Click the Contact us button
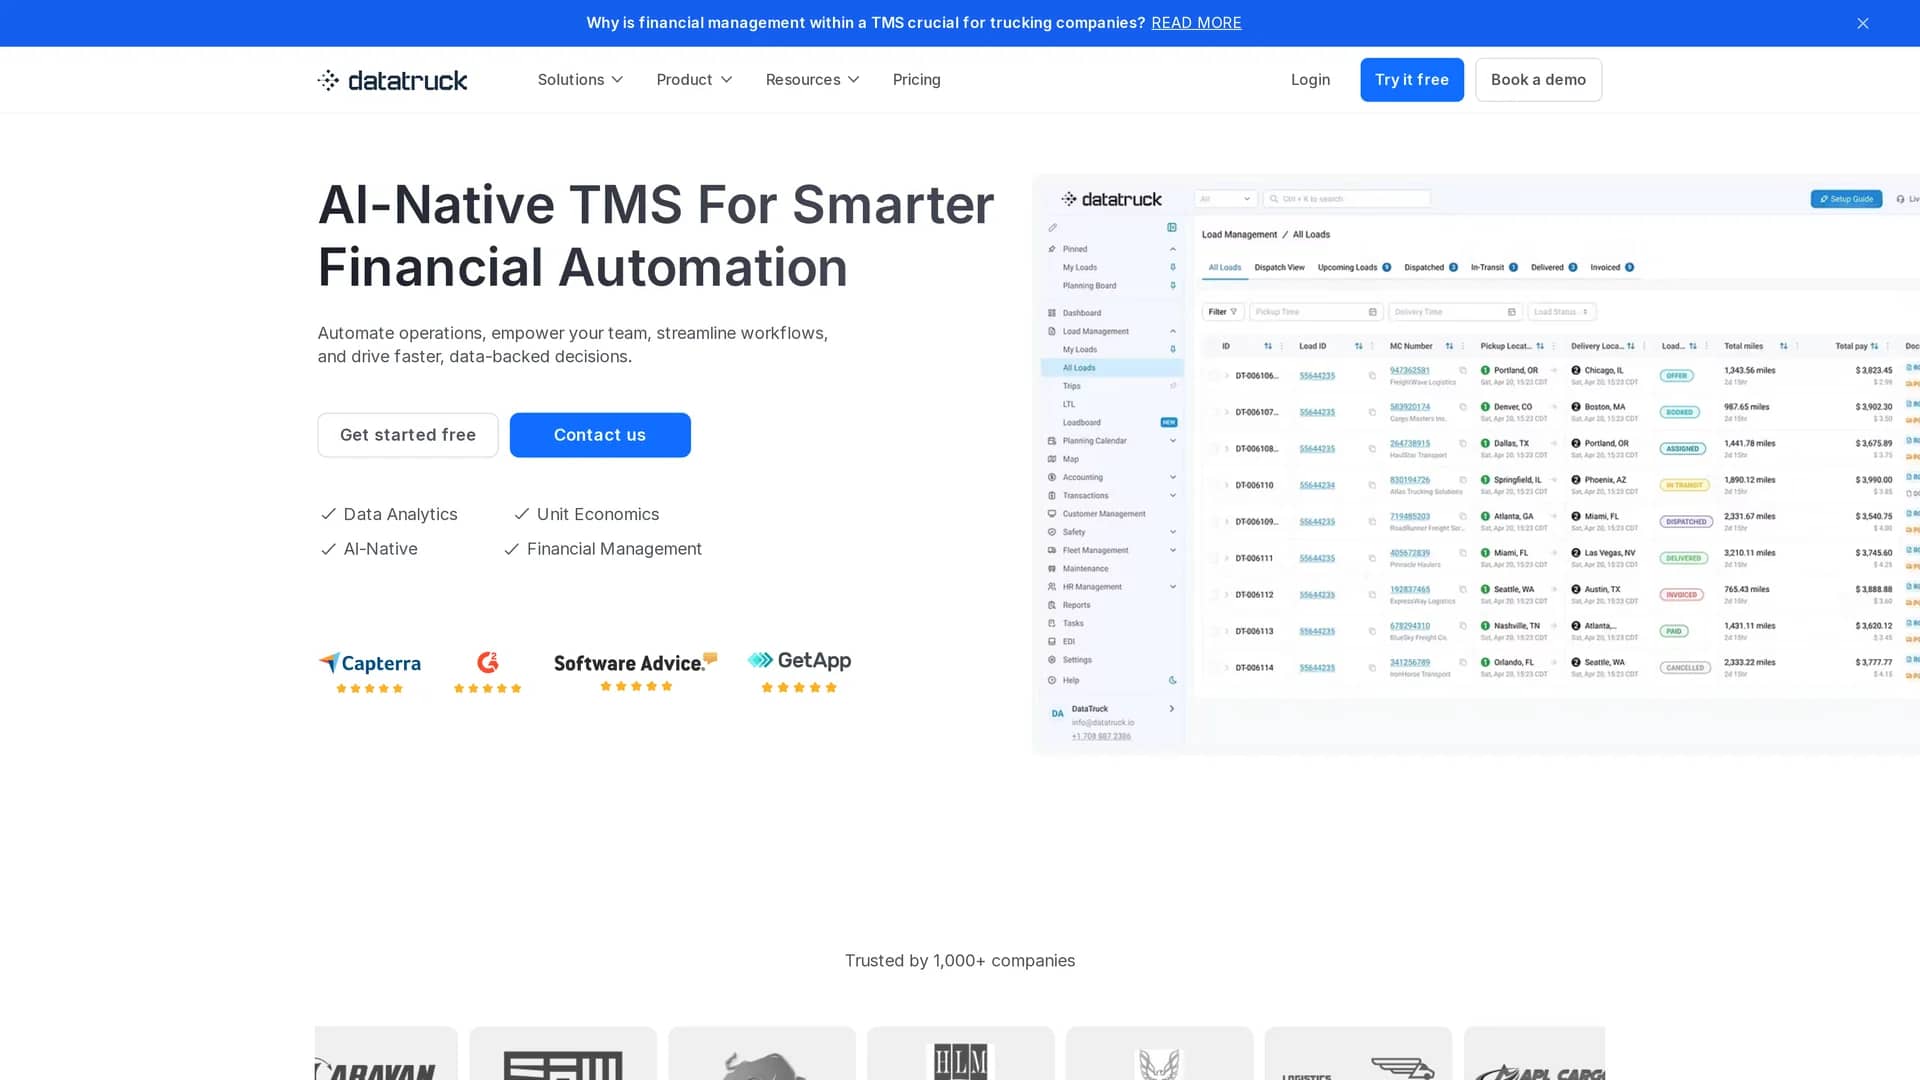This screenshot has height=1080, width=1920. 600,435
